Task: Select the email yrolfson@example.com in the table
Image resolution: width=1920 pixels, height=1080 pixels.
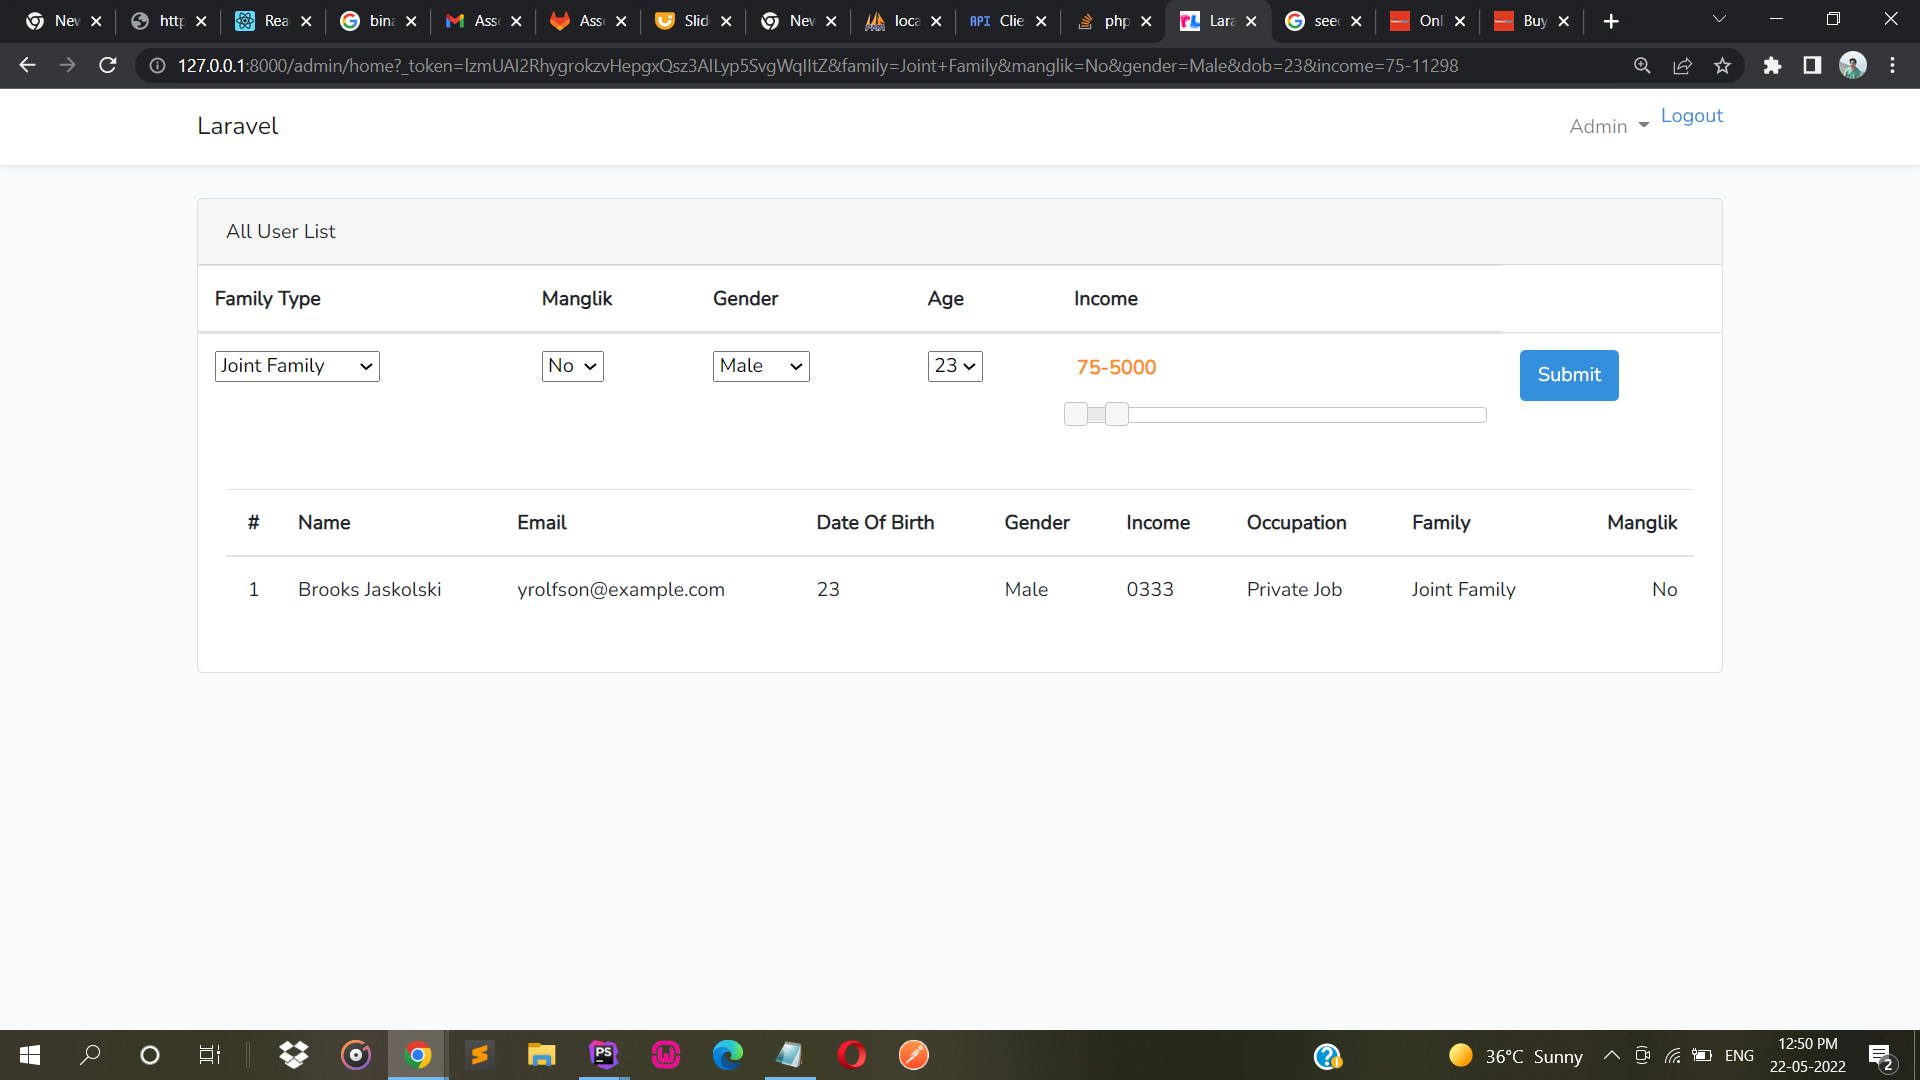Action: pos(621,589)
